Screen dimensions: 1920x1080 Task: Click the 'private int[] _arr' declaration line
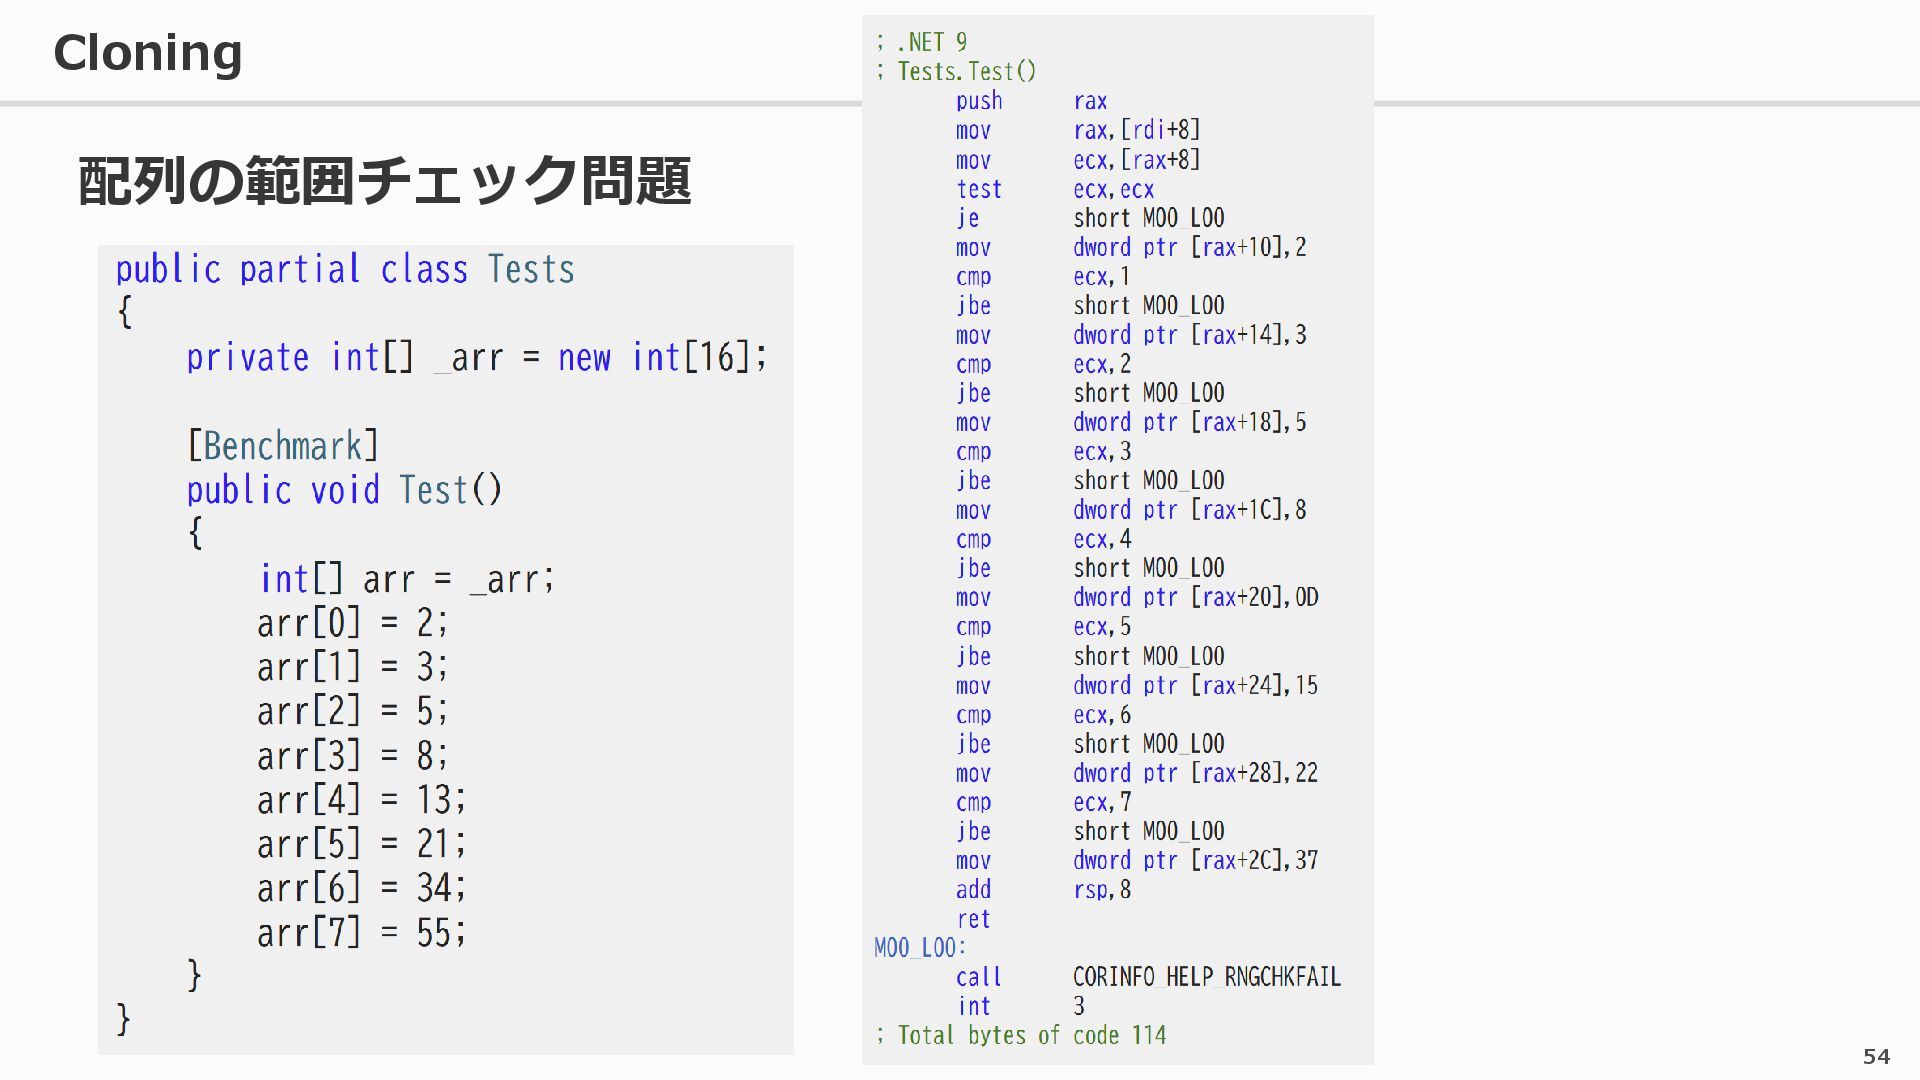tap(476, 358)
